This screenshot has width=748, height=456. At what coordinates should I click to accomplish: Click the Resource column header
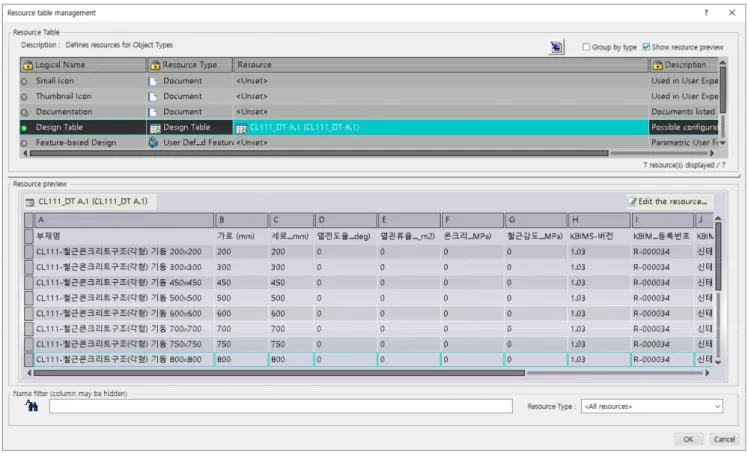tap(441, 65)
